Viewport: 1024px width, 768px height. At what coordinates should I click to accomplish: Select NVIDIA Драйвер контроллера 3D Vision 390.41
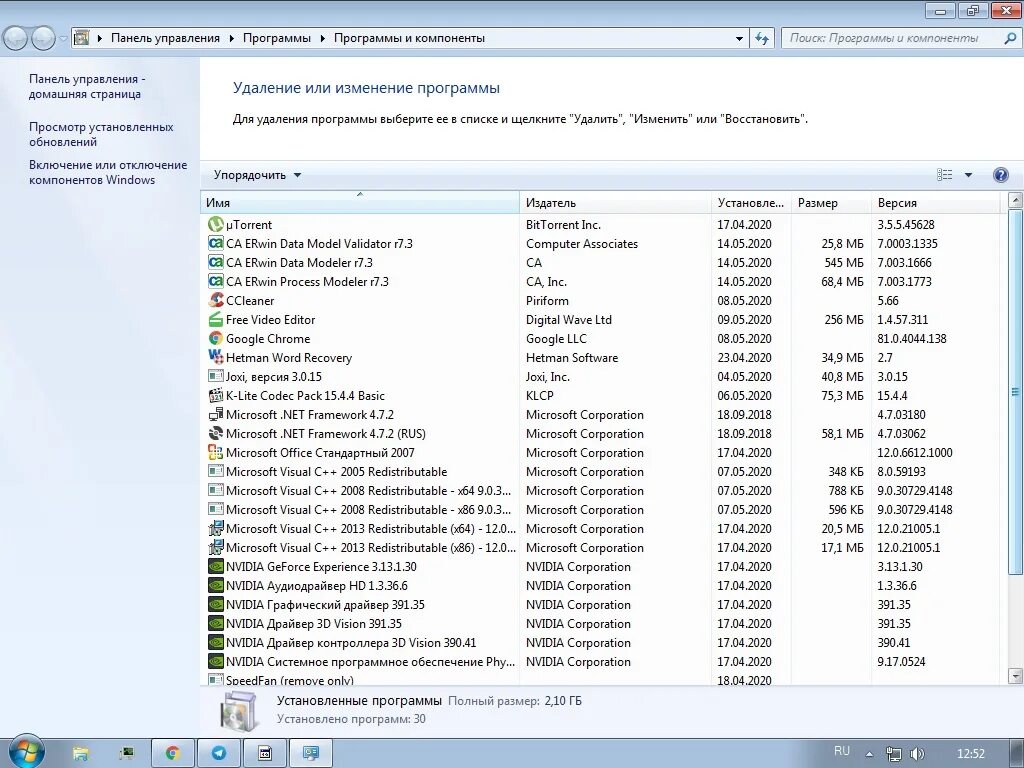pos(600,642)
